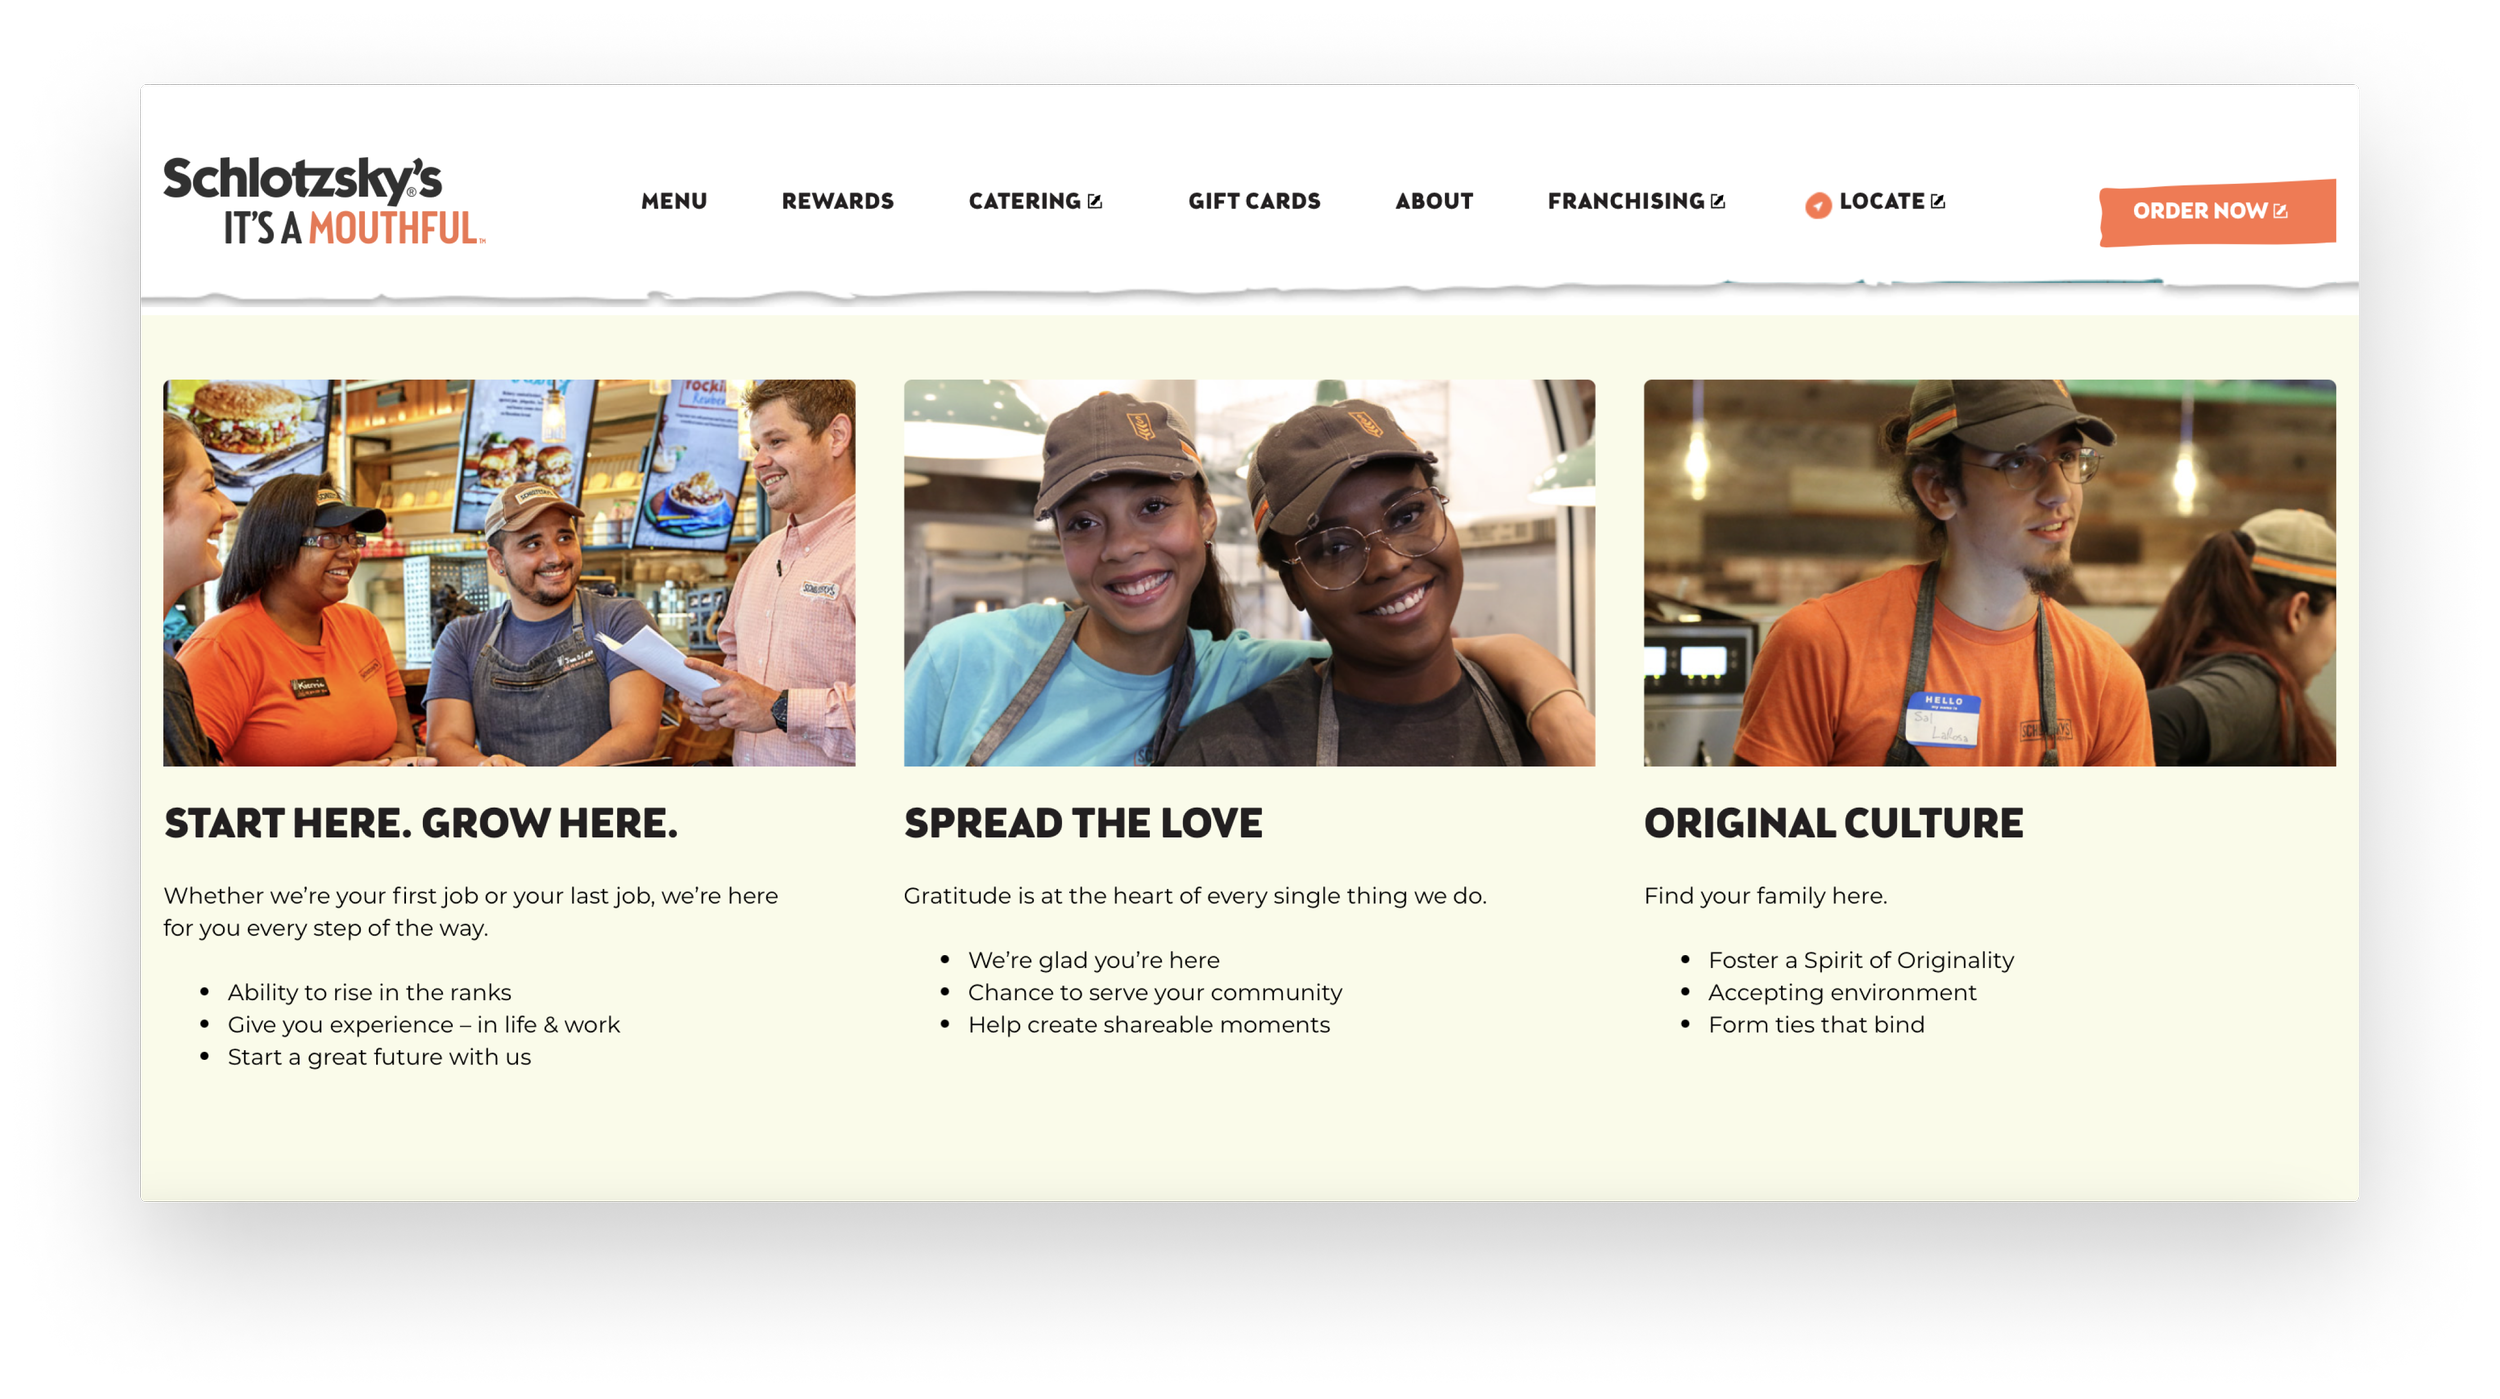Click the external link icon on Order Now

point(2280,211)
